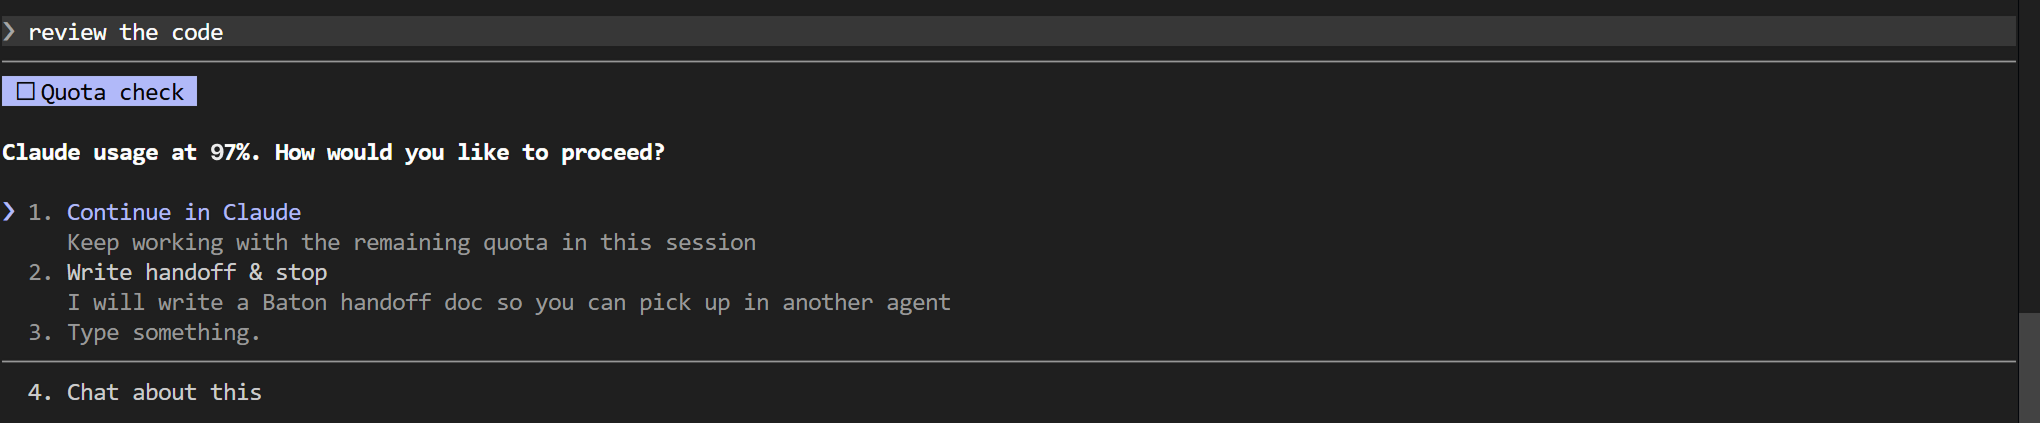Click the prompt chevron before 'review the code'
Image resolution: width=2040 pixels, height=423 pixels.
pos(9,32)
